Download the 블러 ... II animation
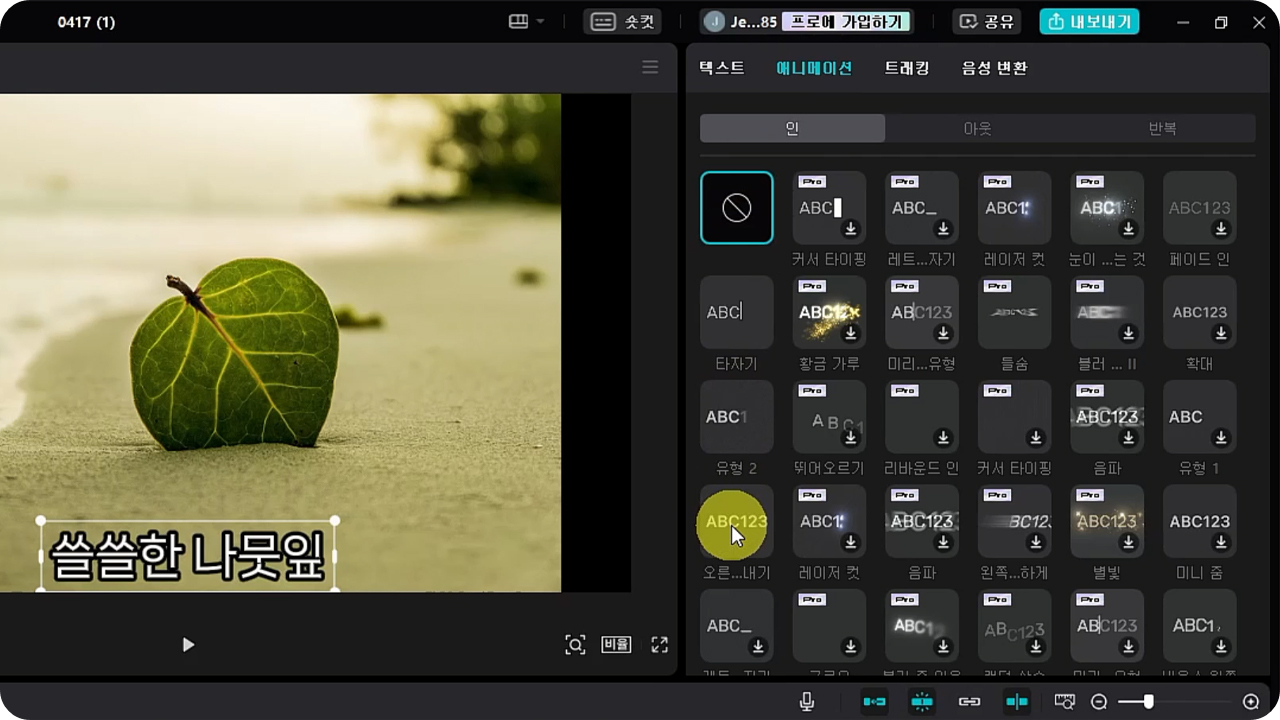Screen dimensions: 1280x720 [x=1129, y=333]
